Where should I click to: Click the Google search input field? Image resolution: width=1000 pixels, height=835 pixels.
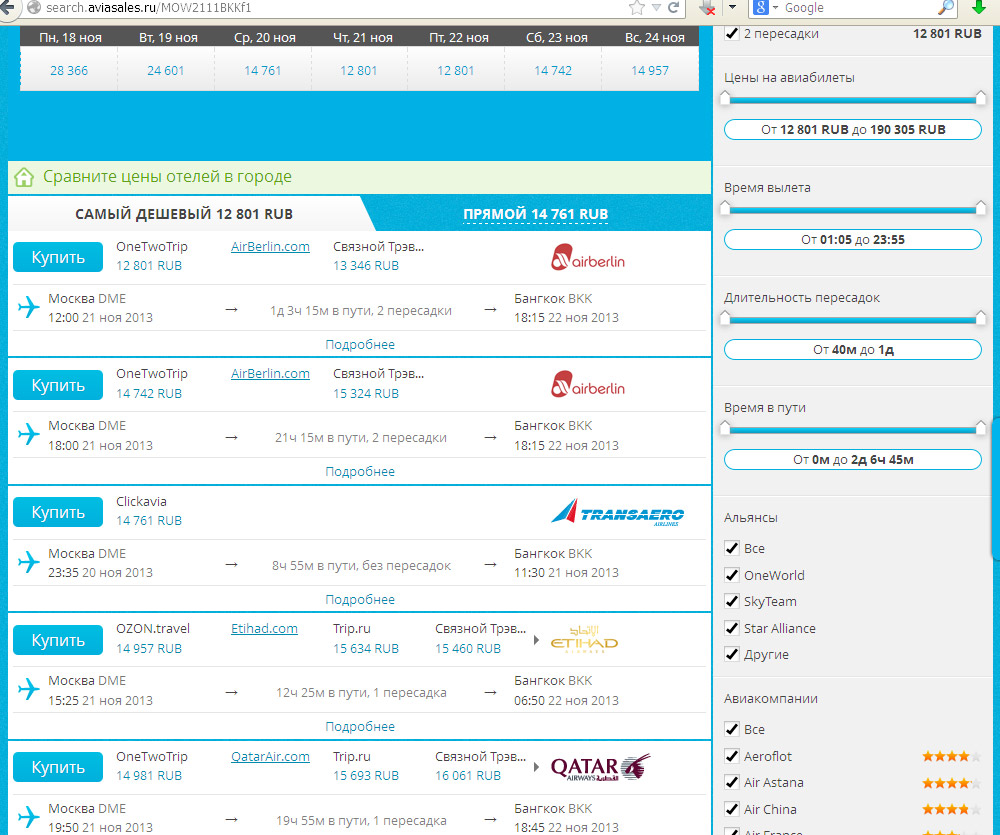tap(859, 8)
